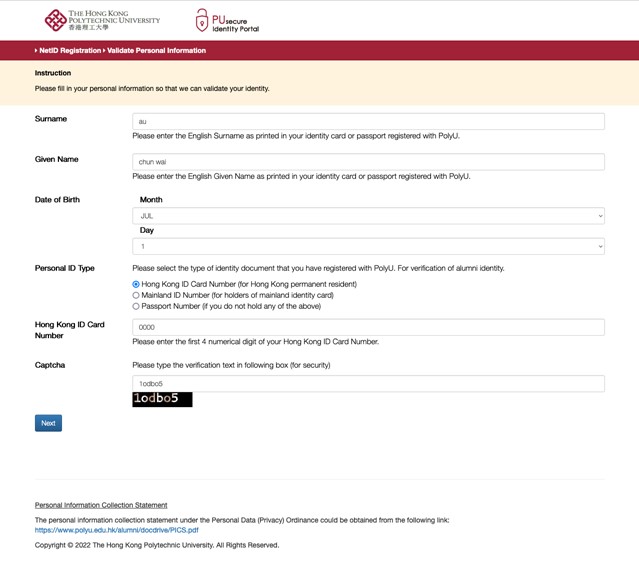Click the PUsecure Identity Portal lock icon
The width and height of the screenshot is (639, 571).
[202, 20]
